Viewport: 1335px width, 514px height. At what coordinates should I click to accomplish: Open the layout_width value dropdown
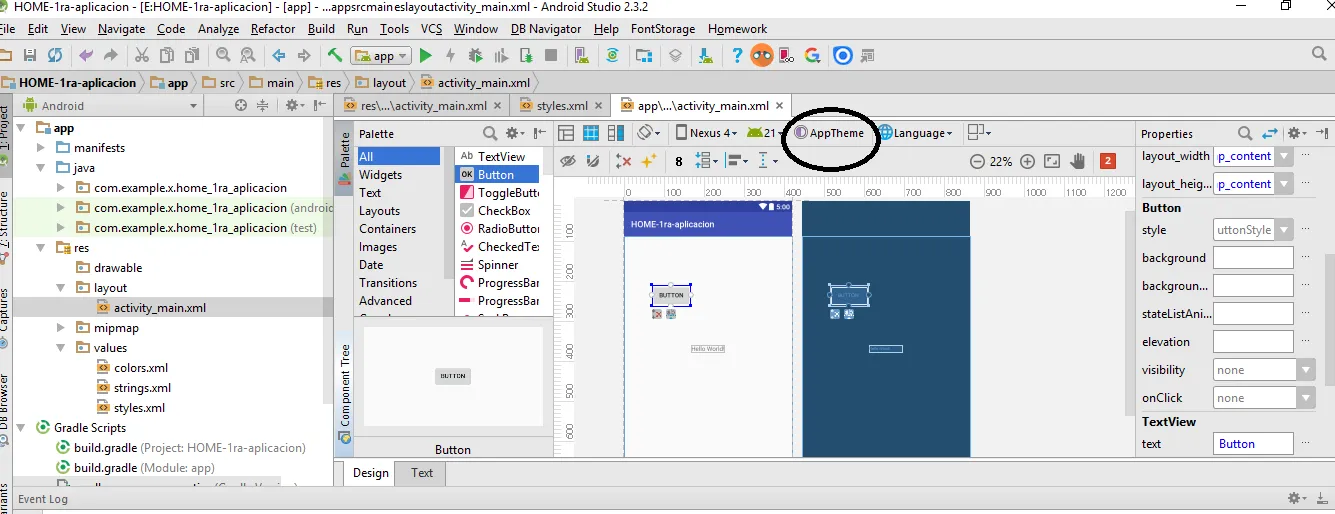pyautogui.click(x=1284, y=156)
